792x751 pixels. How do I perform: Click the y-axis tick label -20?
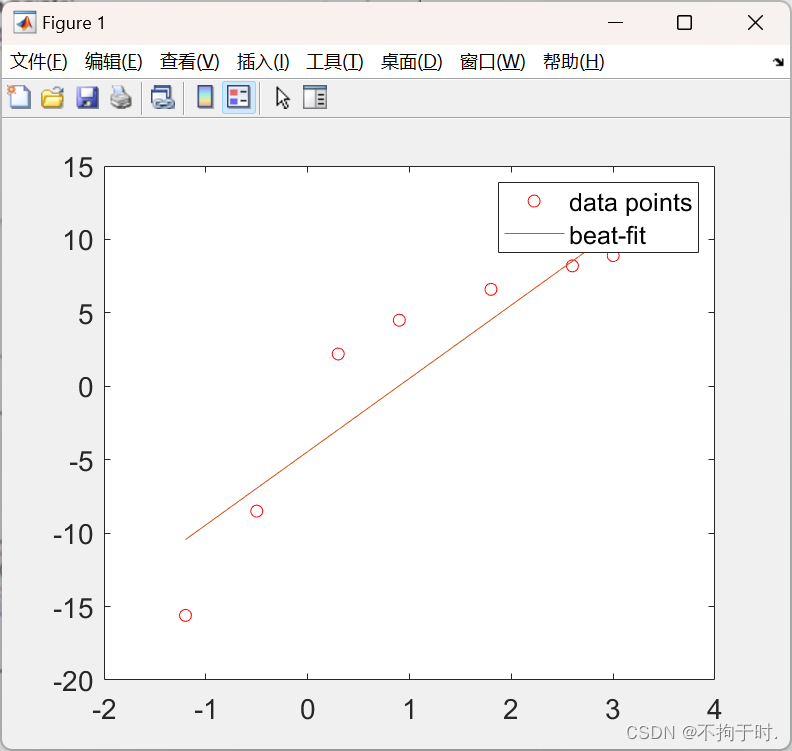tap(73, 682)
